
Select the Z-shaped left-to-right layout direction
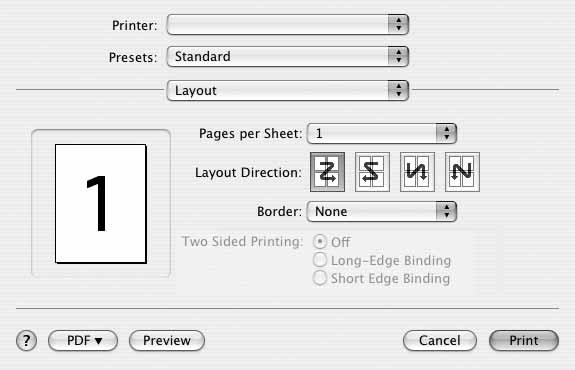(327, 172)
